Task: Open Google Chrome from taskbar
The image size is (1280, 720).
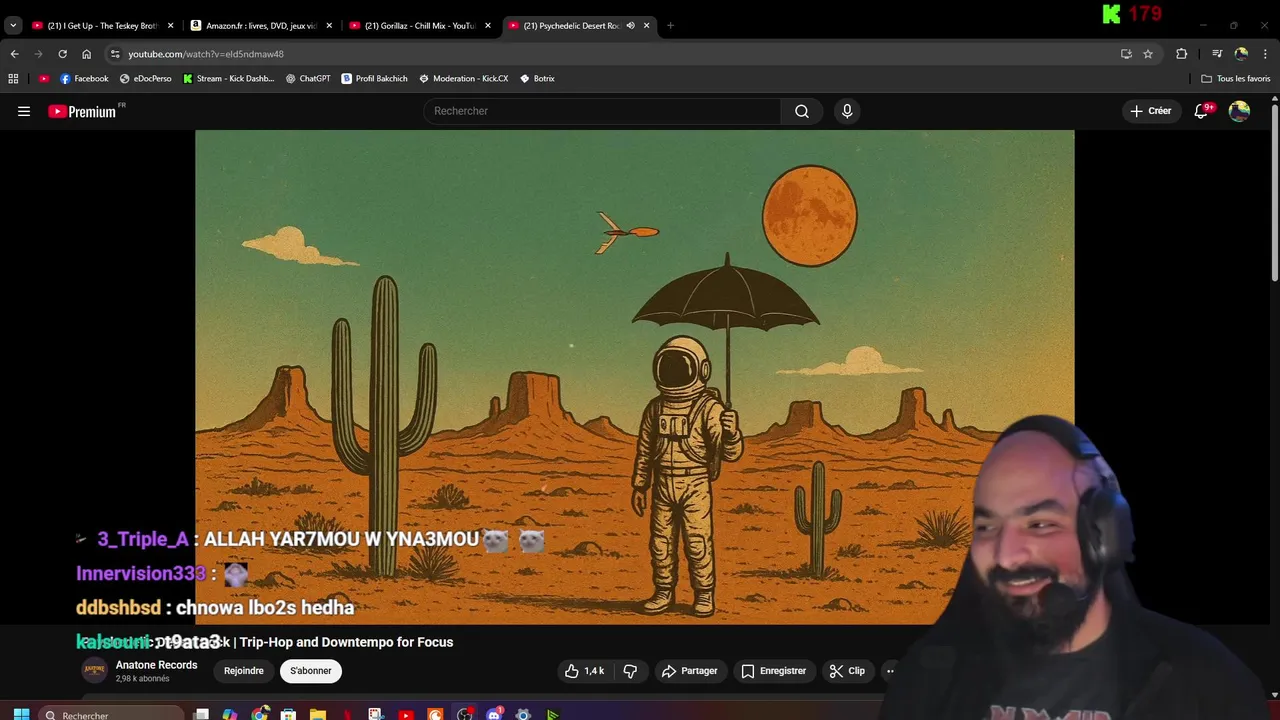Action: pyautogui.click(x=260, y=714)
